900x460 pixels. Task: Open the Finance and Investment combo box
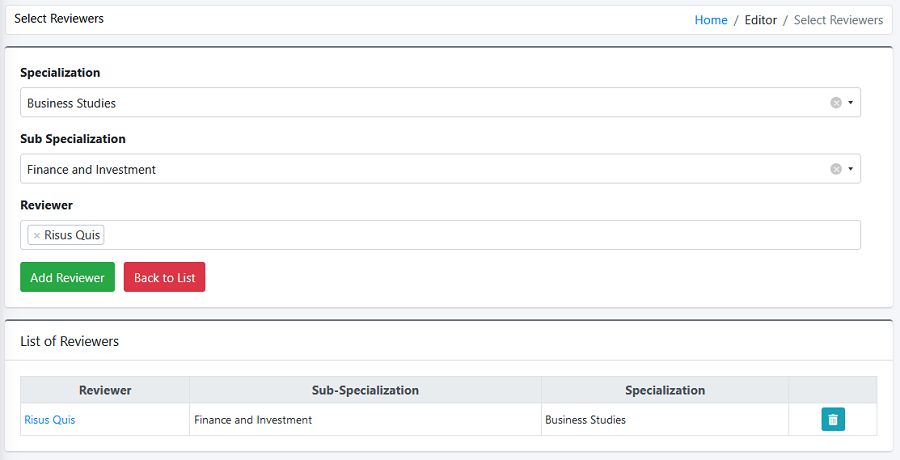440,169
